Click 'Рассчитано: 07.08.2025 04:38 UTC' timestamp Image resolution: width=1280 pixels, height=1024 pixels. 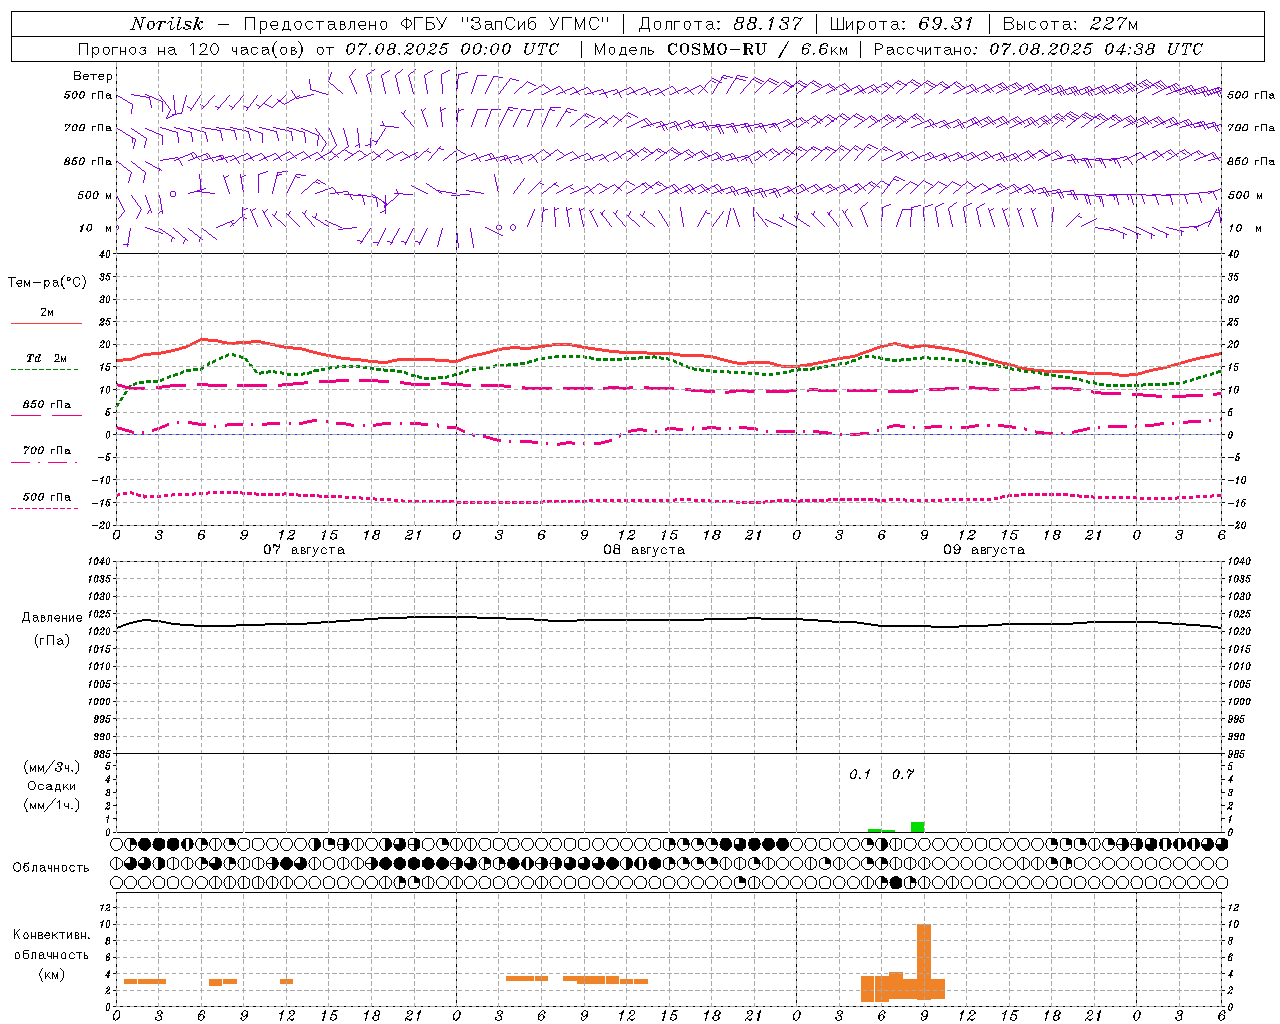1038,49
